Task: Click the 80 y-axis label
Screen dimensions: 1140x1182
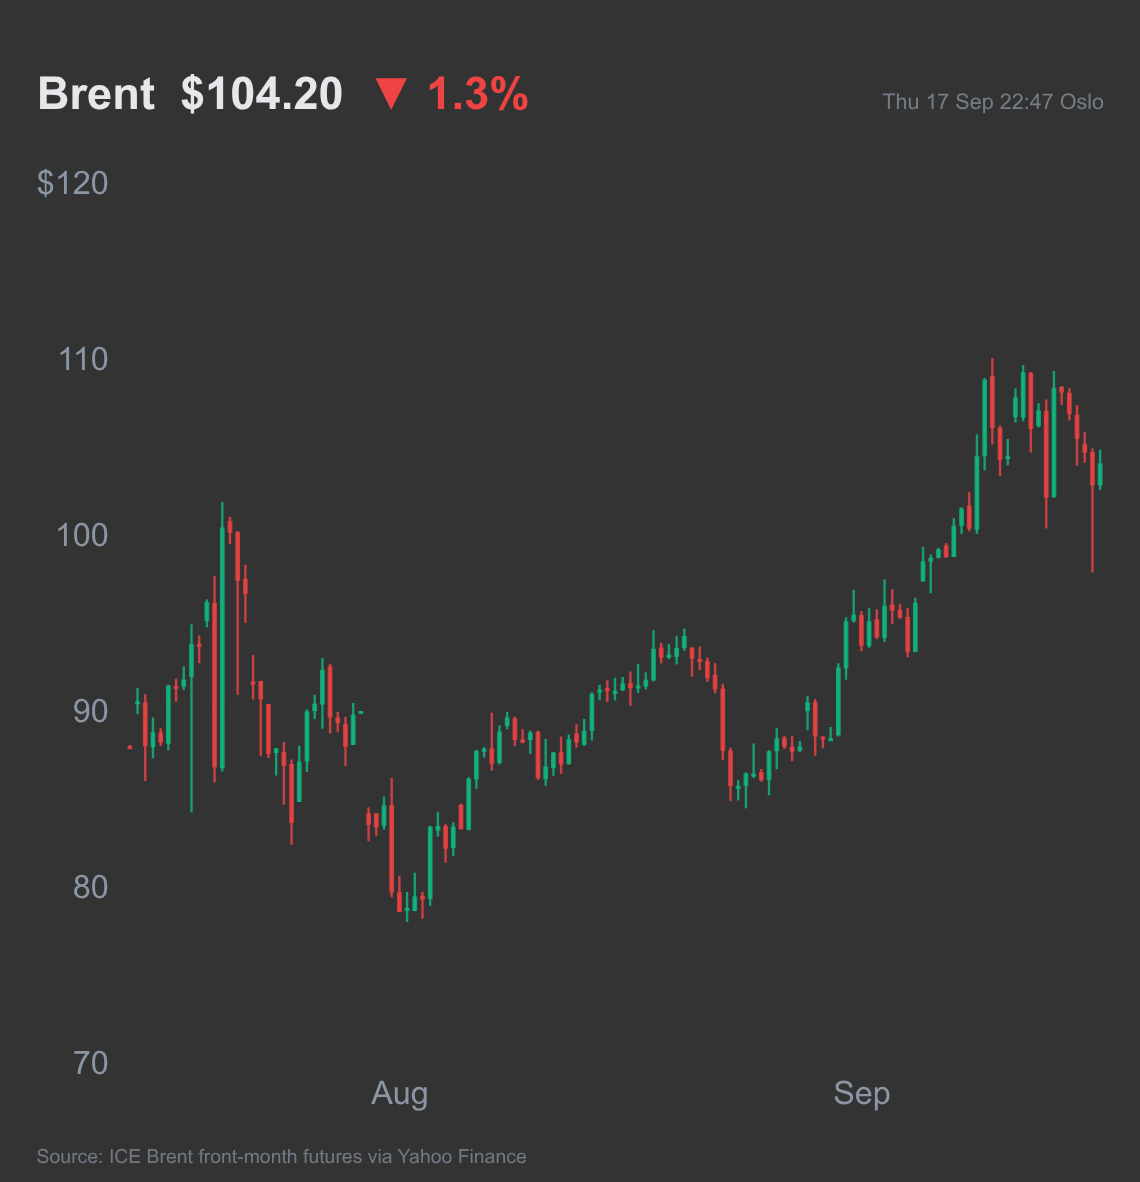Action: point(90,887)
